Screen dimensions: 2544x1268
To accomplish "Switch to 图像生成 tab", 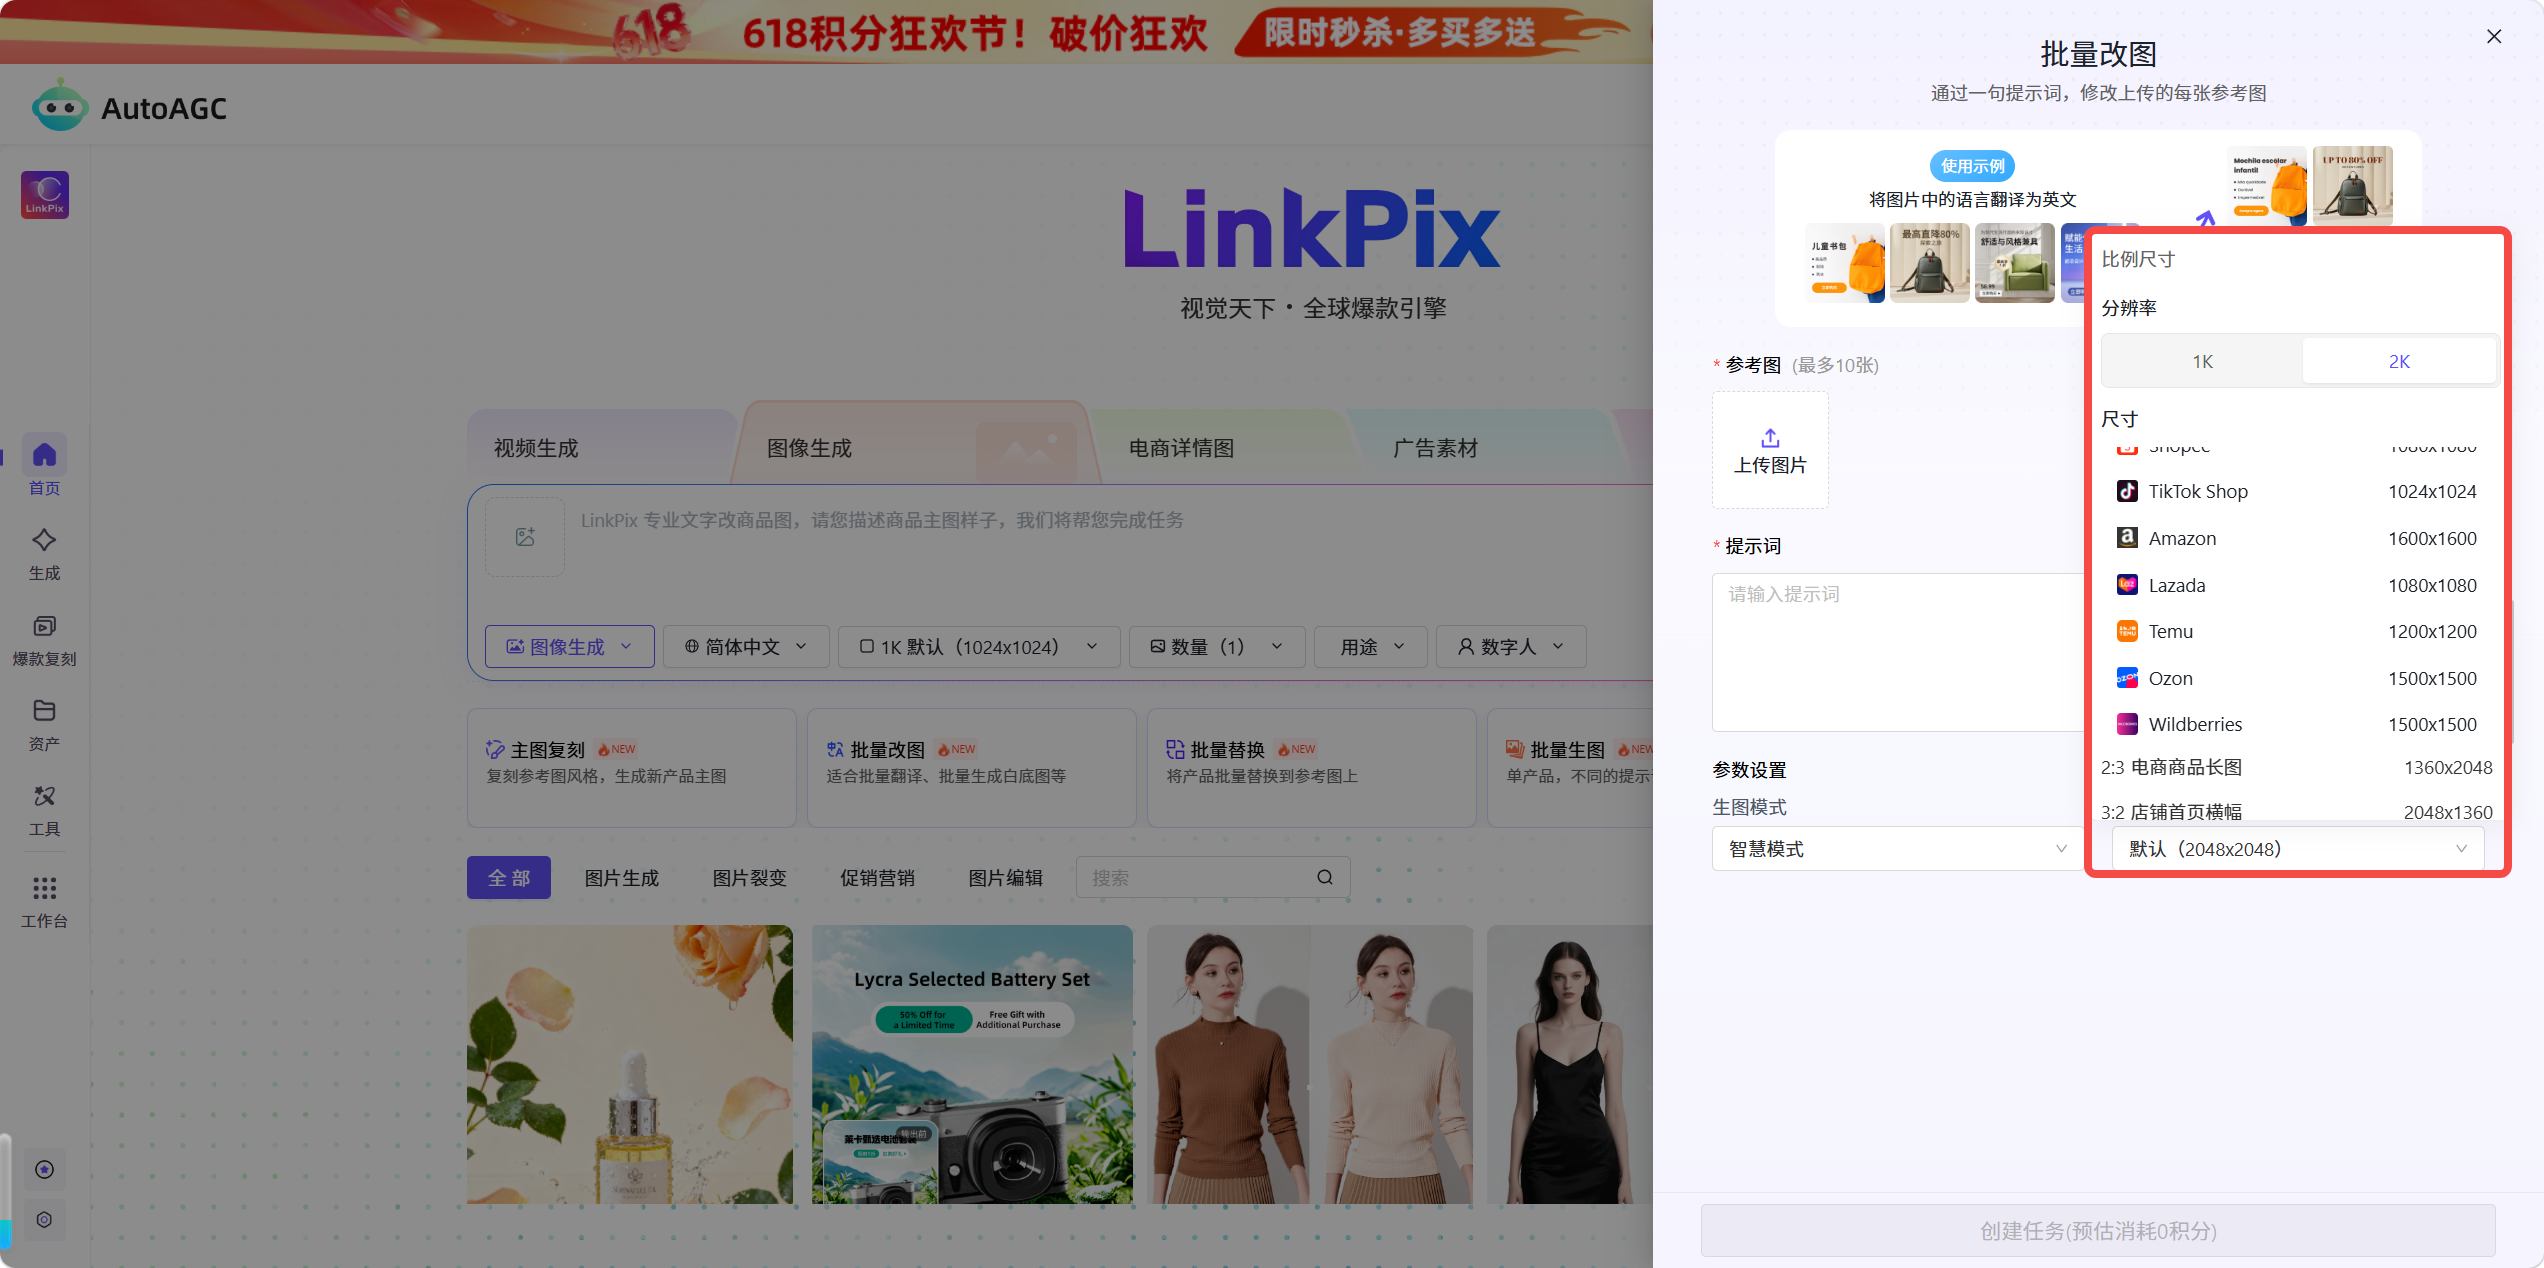I will coord(809,448).
